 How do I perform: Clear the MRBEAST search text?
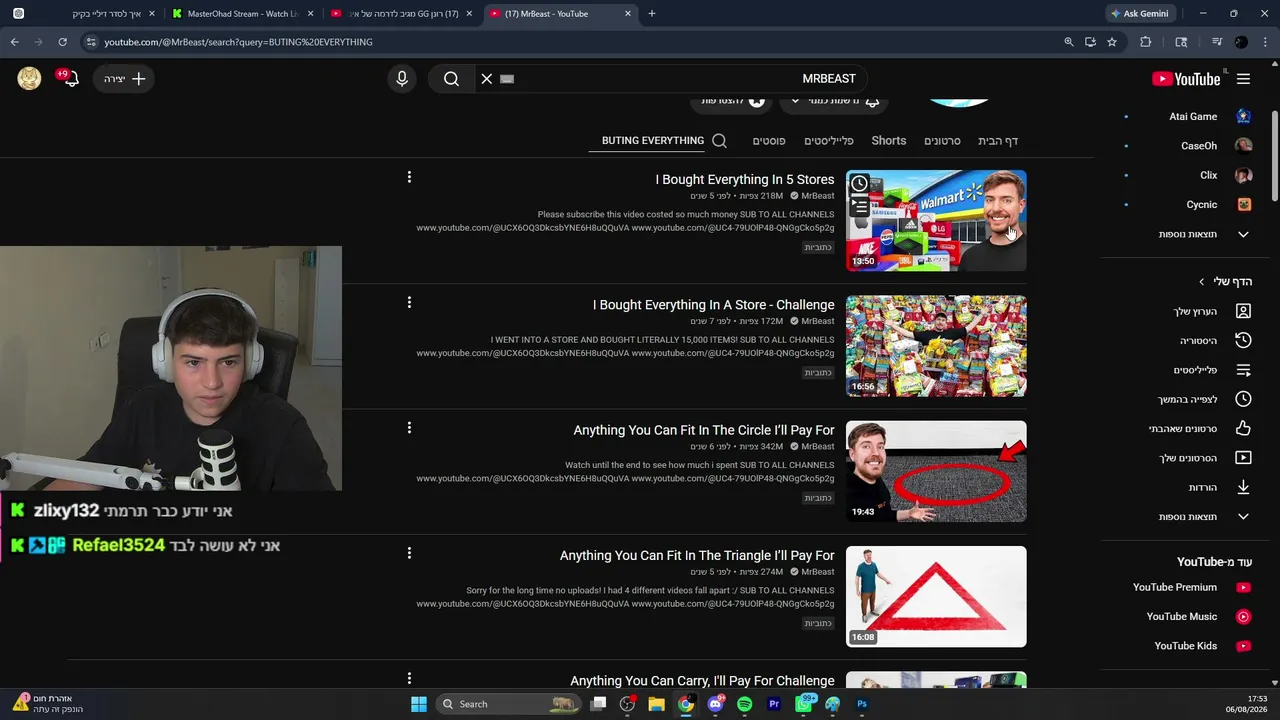click(487, 79)
